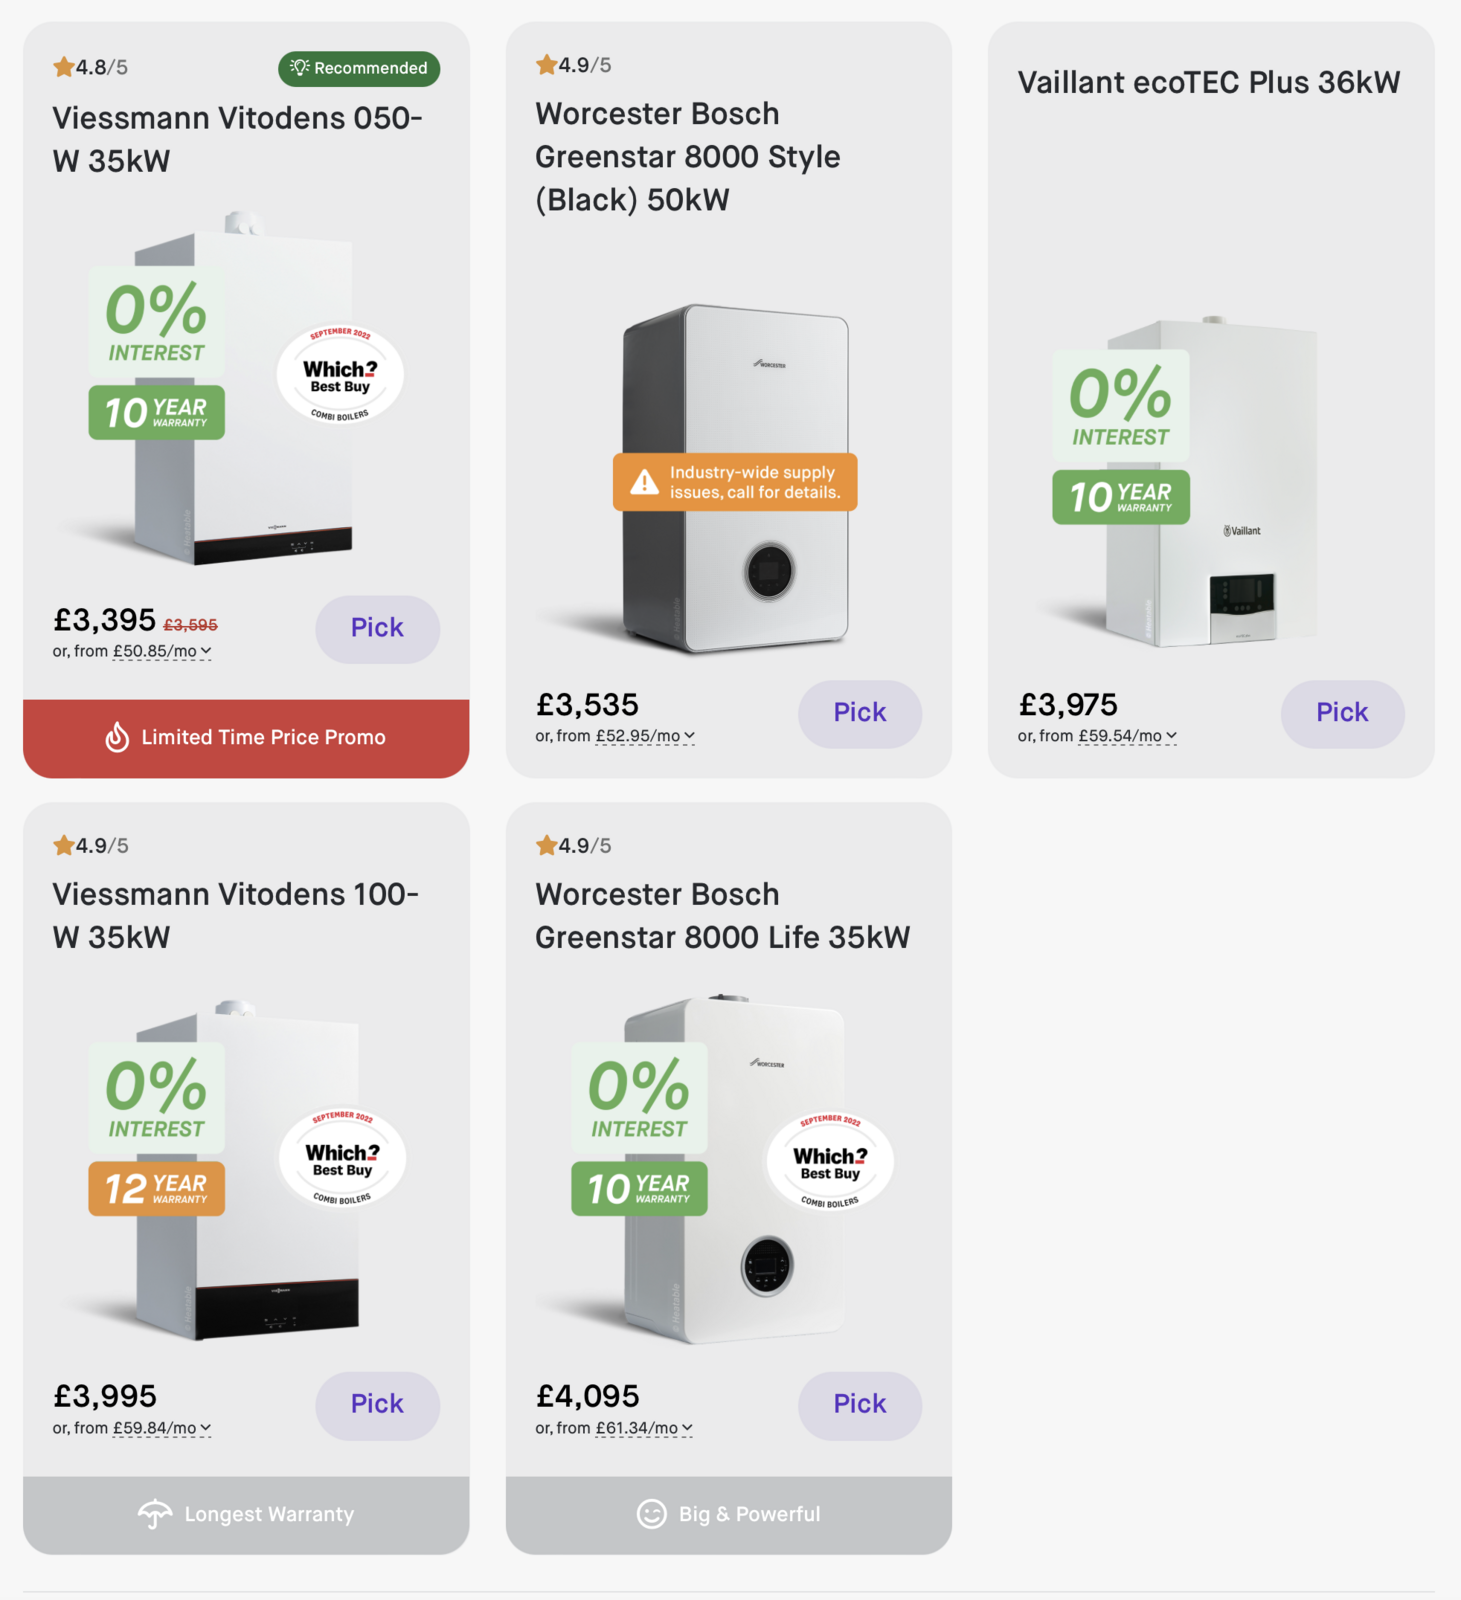Pick the Worcester Bosch Greenstar 8000 Life
Screen dimensions: 1461x1600
pos(859,1404)
